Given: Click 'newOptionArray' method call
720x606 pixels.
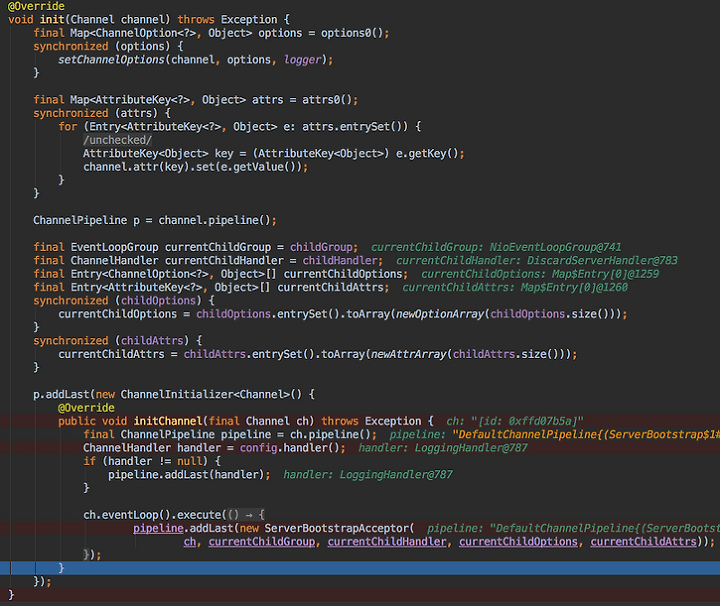Looking at the screenshot, I should (x=440, y=314).
